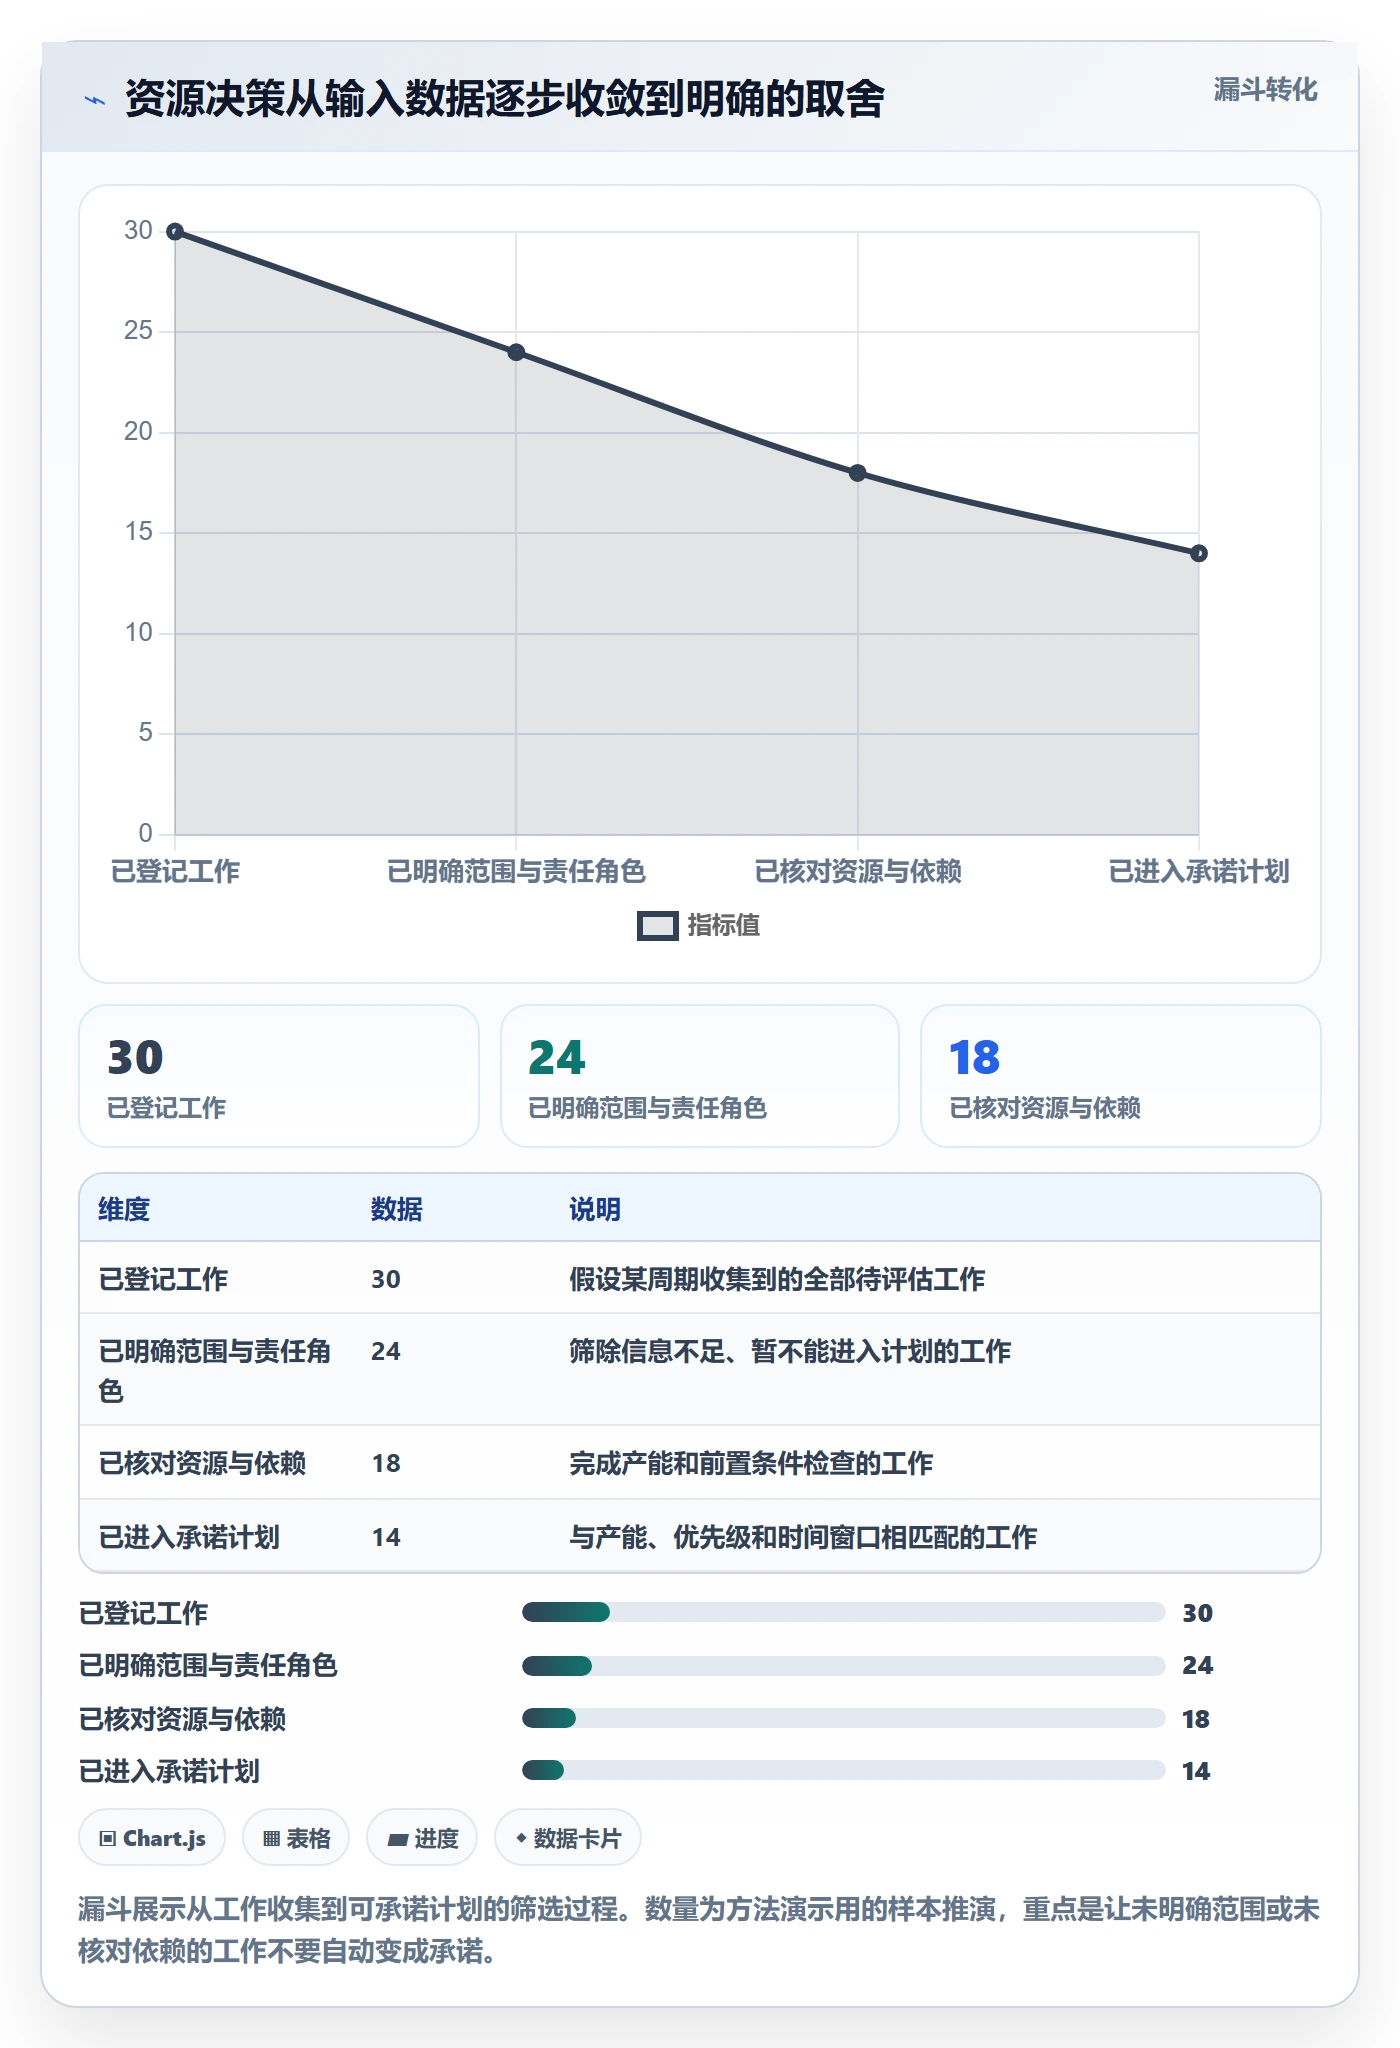
Task: Click the footer paragraph starting with 漏斗展示
Action: click(699, 1930)
